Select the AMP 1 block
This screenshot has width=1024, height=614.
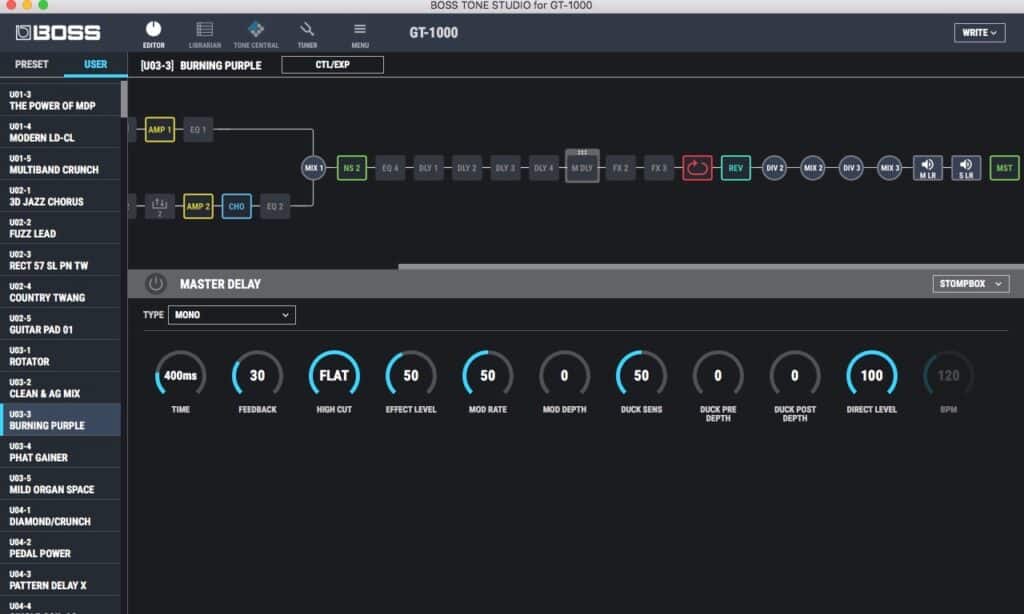click(x=159, y=129)
